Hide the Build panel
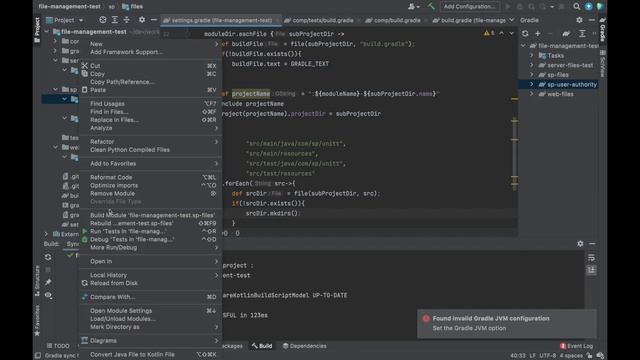This screenshot has width=640, height=360. click(592, 243)
